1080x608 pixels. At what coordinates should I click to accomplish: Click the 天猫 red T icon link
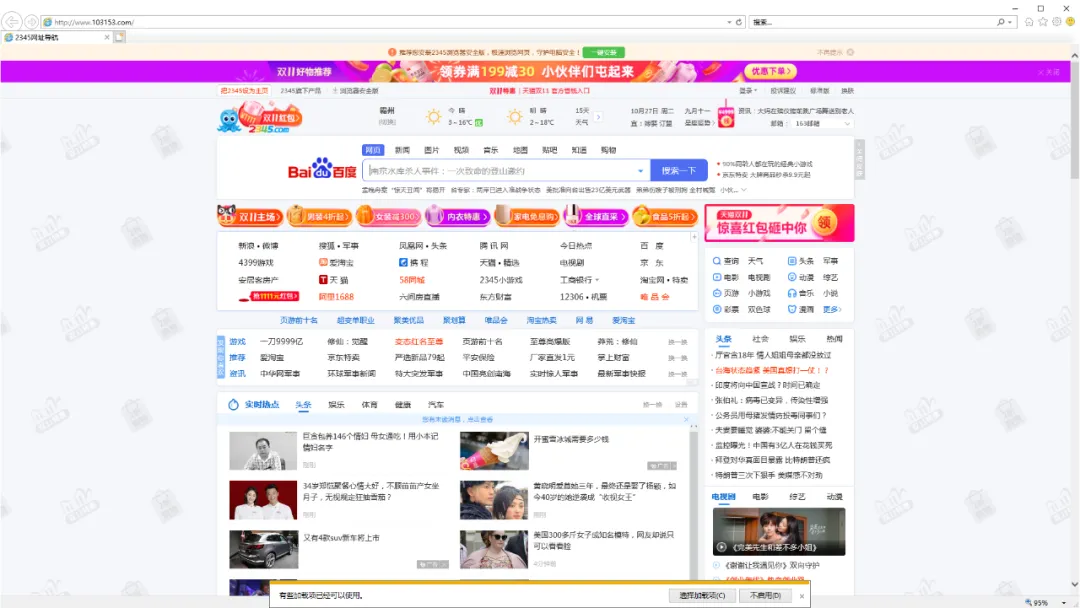(x=323, y=280)
